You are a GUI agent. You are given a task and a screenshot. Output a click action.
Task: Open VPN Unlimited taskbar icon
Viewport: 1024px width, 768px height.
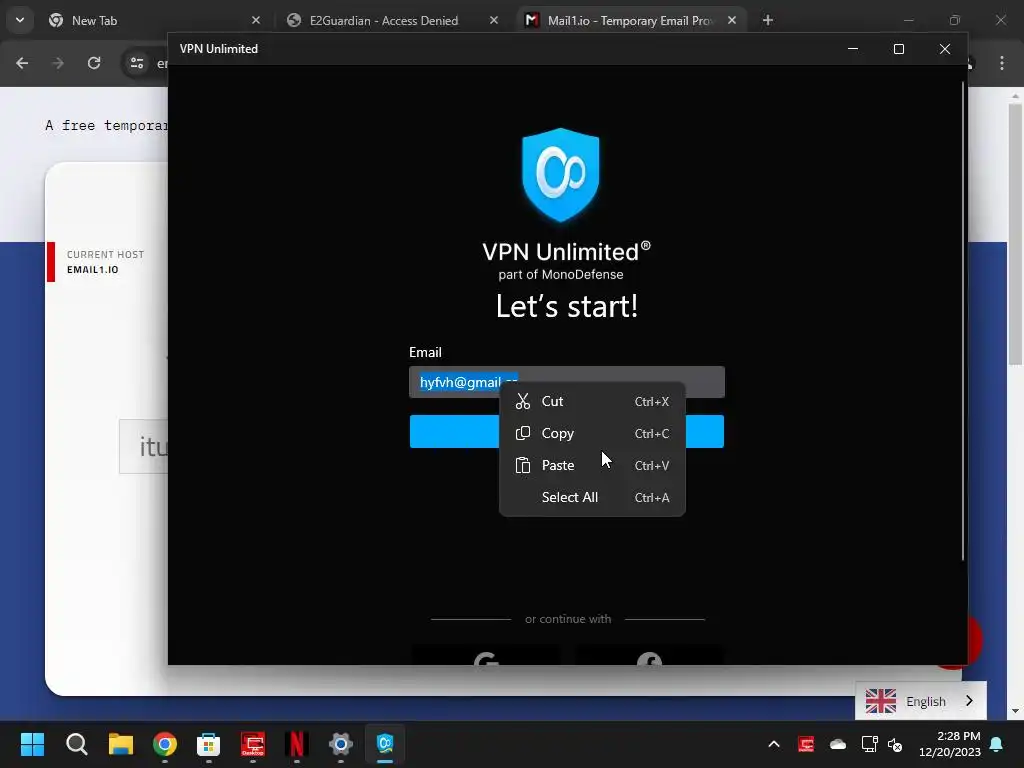click(x=385, y=744)
